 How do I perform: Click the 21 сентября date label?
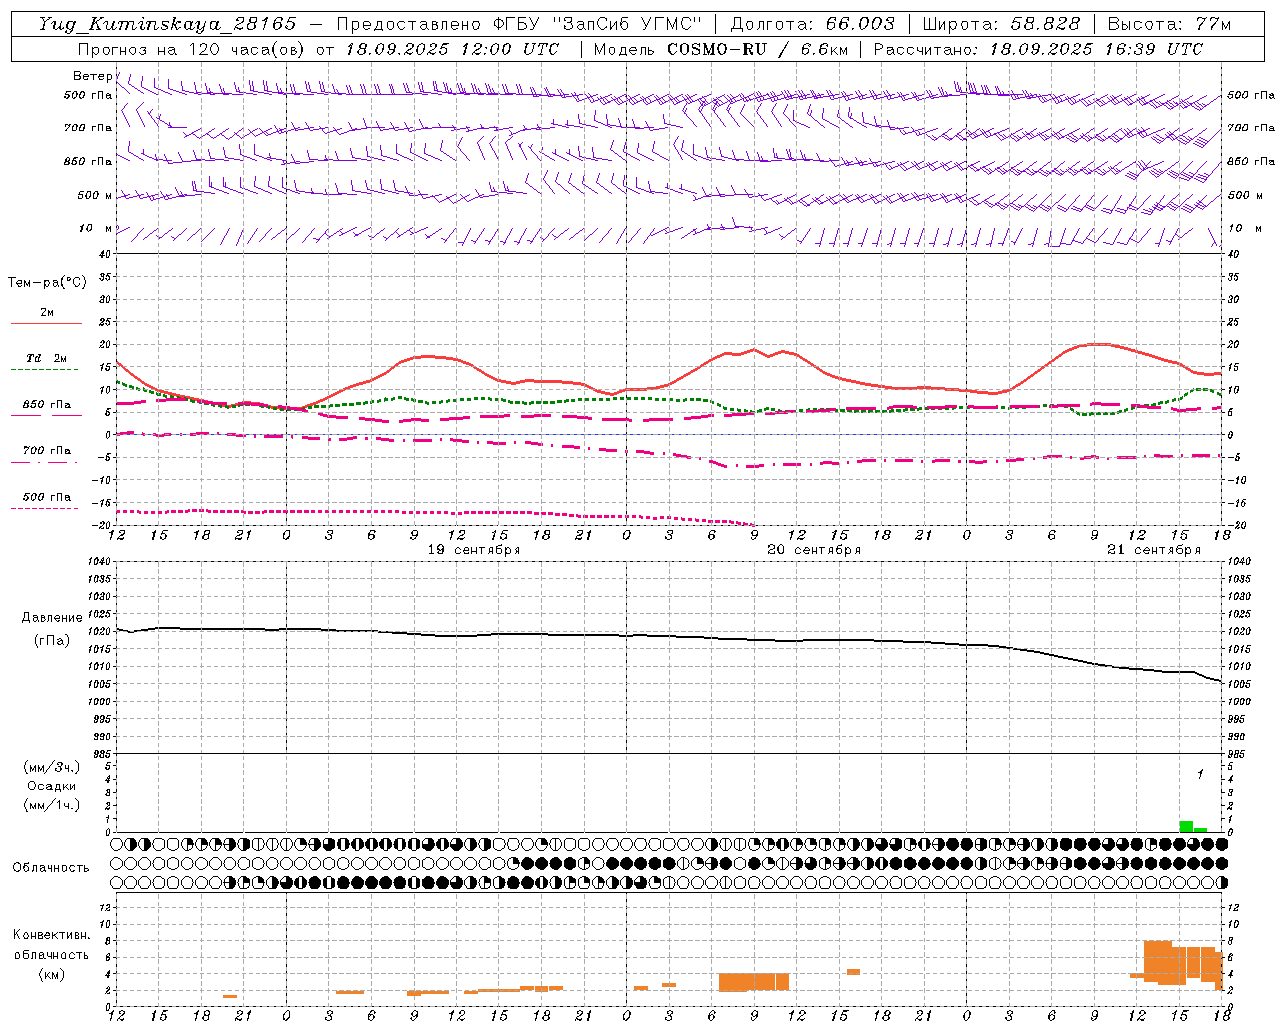(x=1154, y=550)
